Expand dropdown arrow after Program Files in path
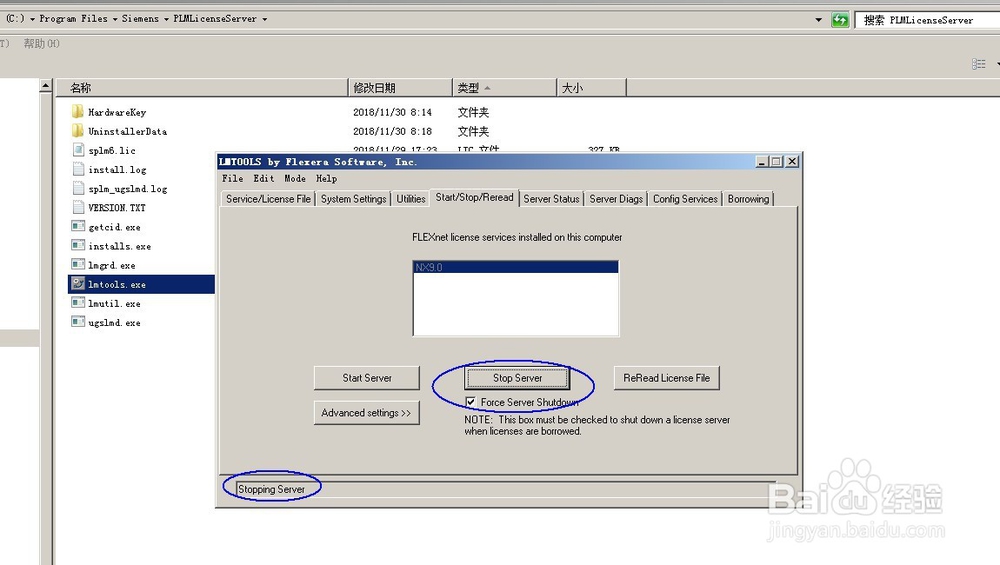 click(115, 19)
